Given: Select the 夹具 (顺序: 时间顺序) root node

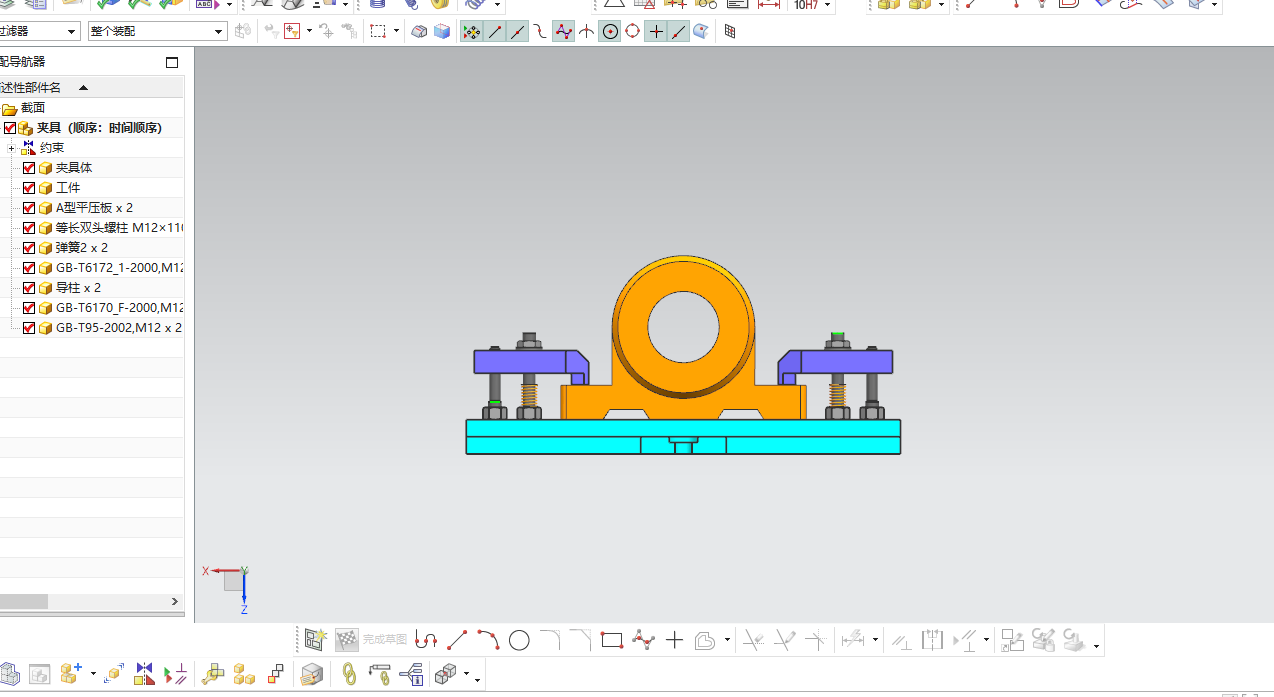Looking at the screenshot, I should pos(99,128).
